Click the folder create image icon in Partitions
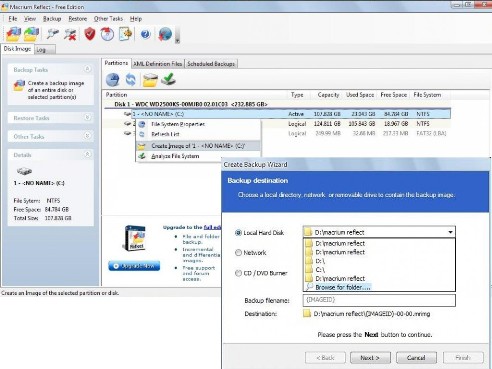 150,80
